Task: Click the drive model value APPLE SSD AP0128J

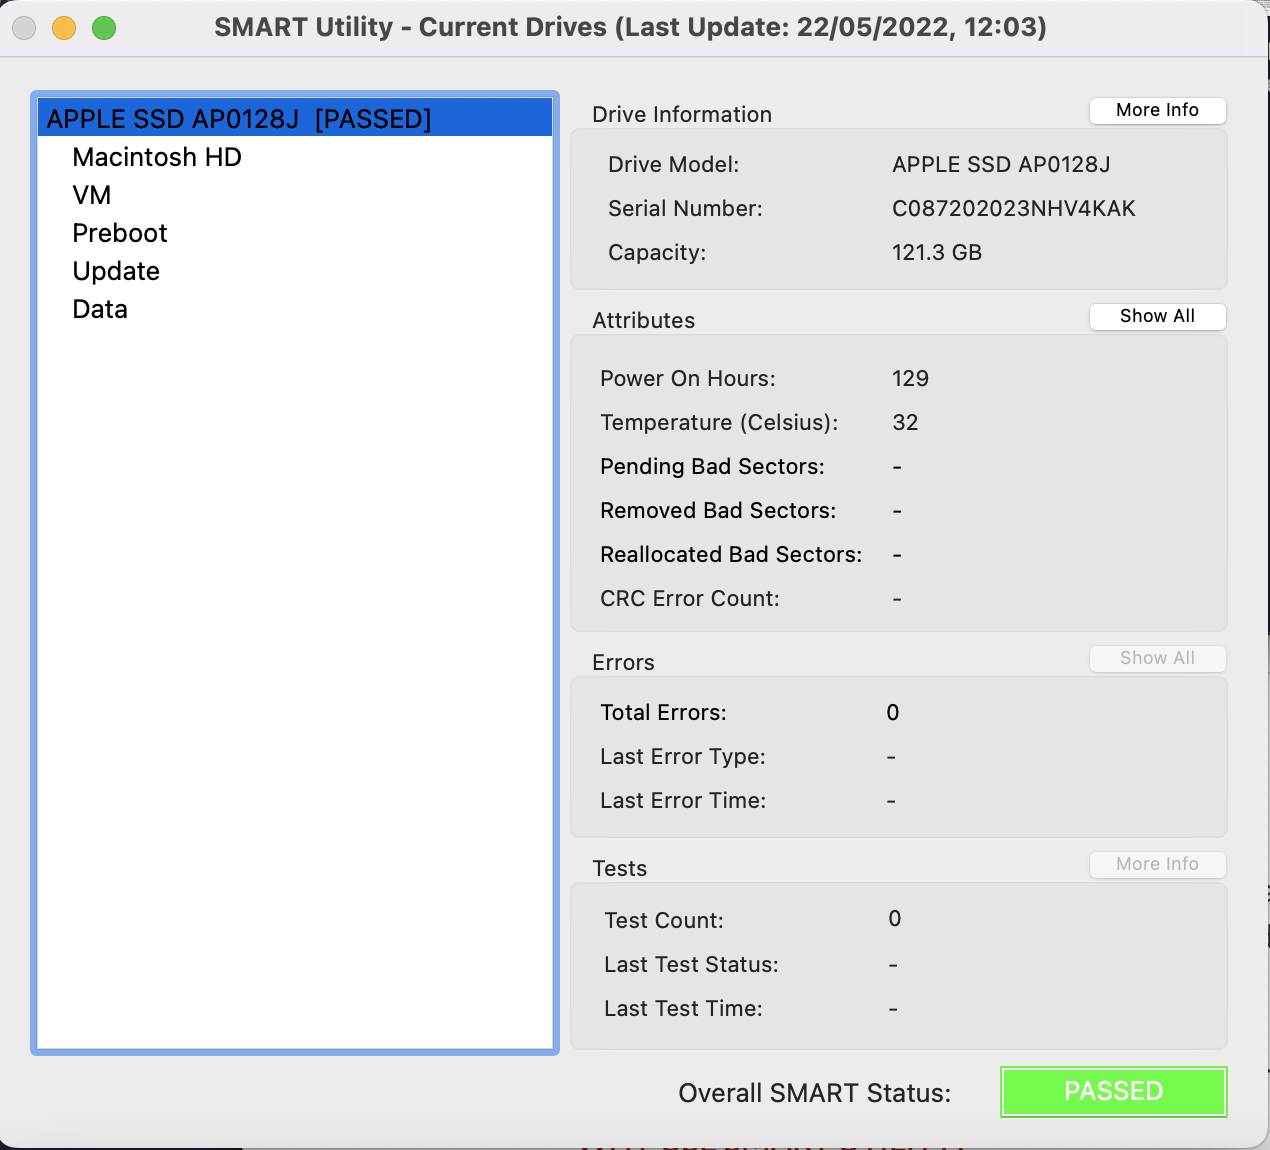Action: (1001, 164)
